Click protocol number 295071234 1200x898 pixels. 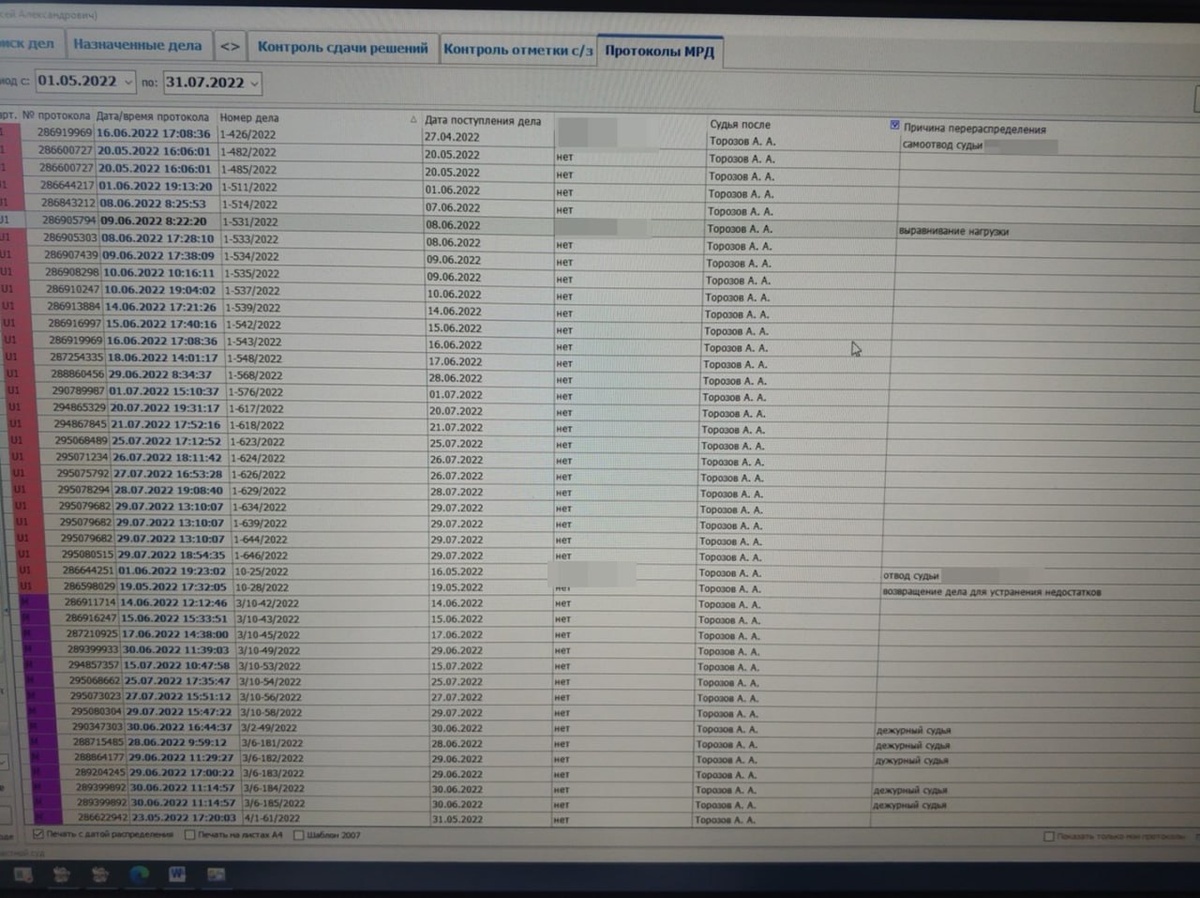(x=83, y=457)
